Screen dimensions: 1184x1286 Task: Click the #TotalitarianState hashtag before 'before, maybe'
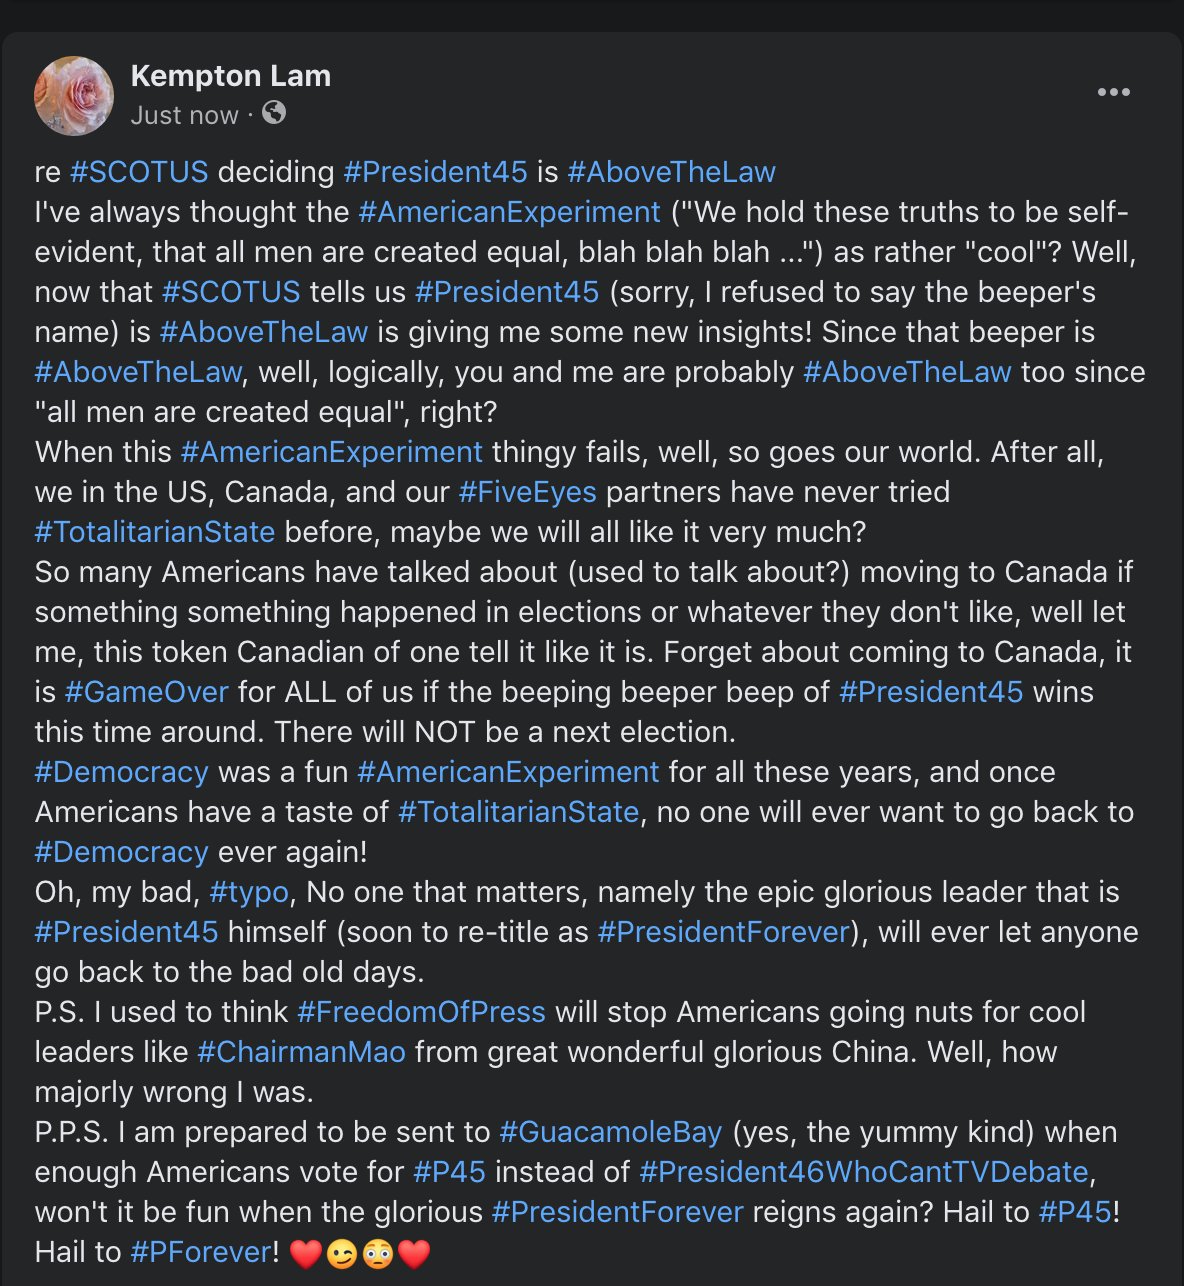point(155,532)
